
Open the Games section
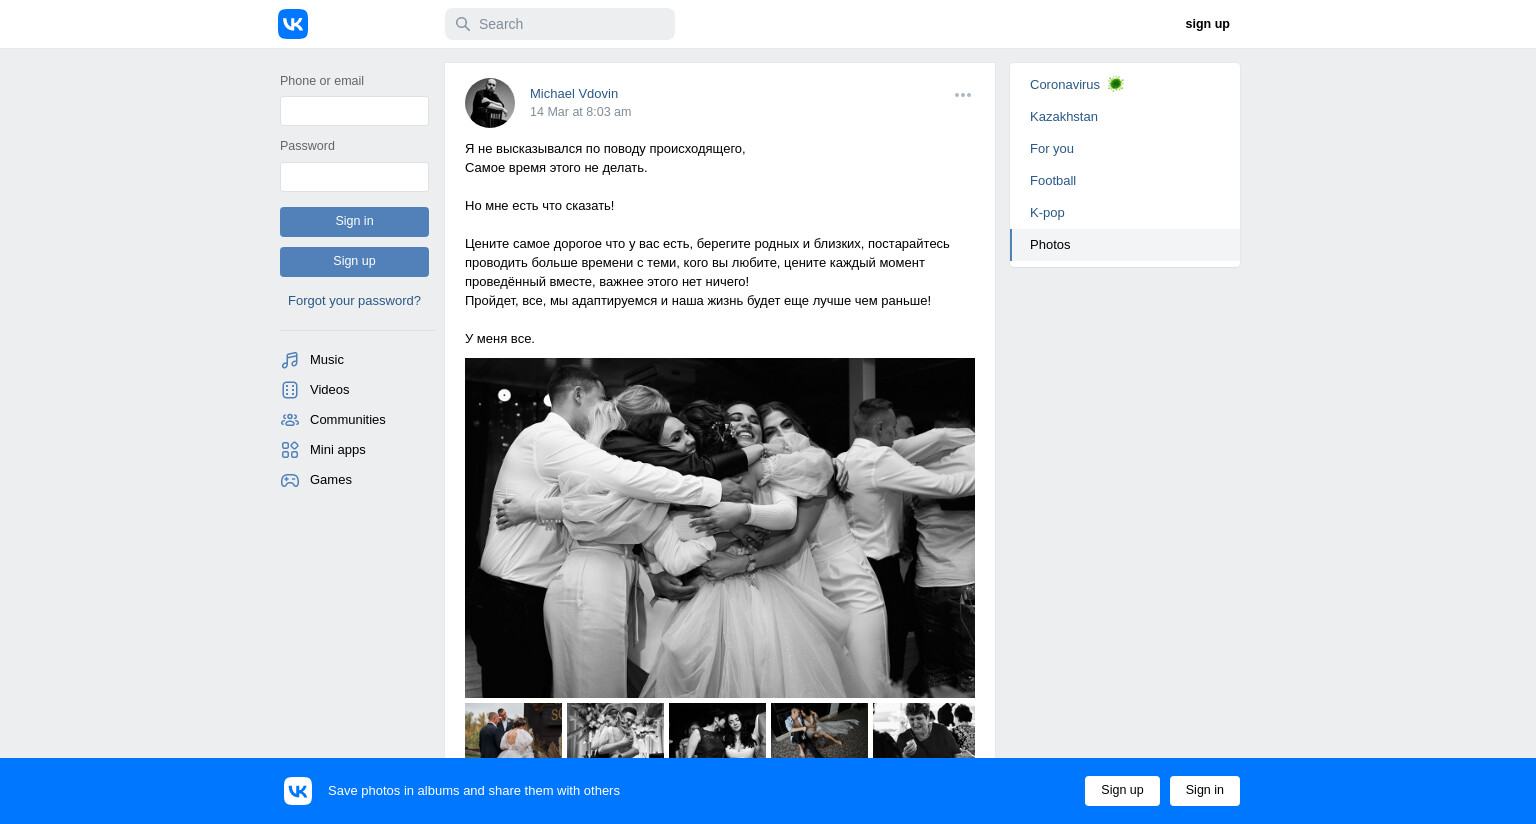[x=331, y=480]
